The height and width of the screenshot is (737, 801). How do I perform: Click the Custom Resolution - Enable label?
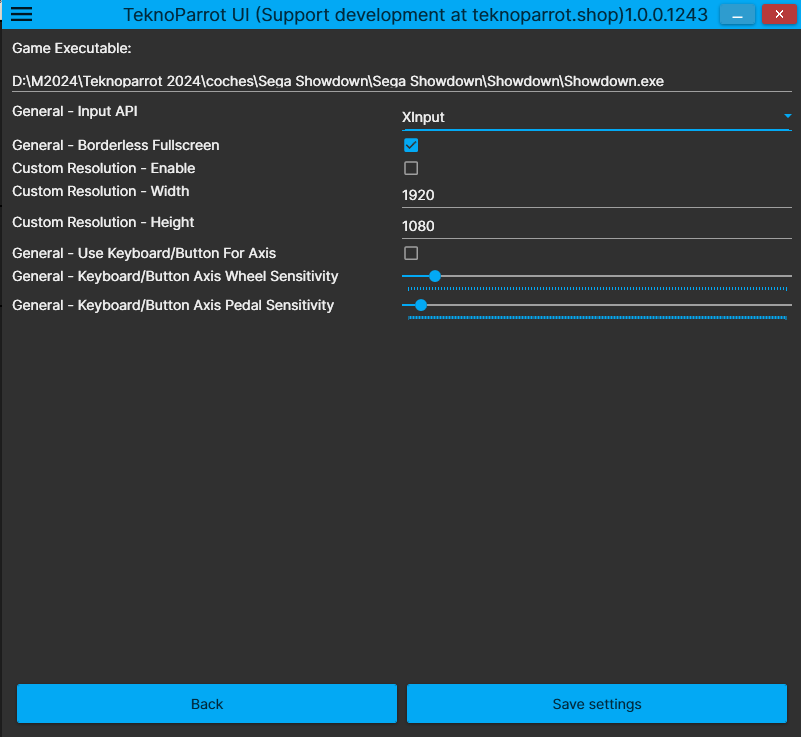(104, 168)
